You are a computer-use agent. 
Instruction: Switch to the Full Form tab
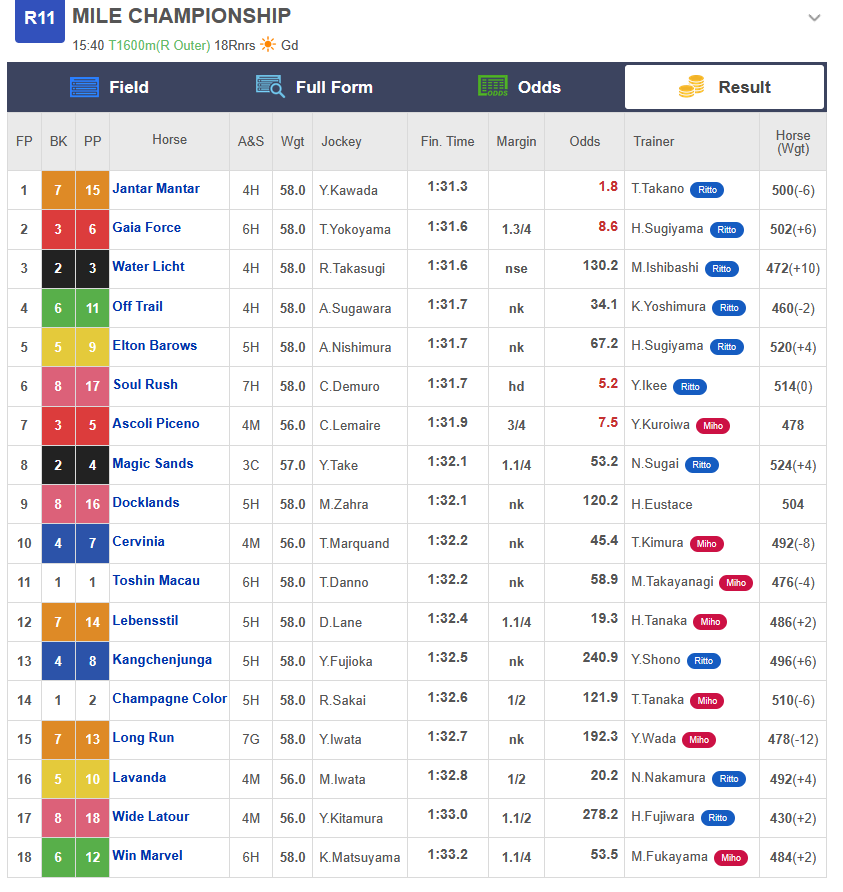[x=314, y=87]
